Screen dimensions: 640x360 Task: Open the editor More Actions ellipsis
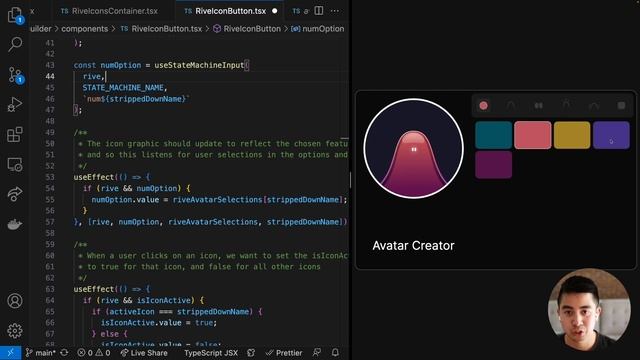(335, 11)
